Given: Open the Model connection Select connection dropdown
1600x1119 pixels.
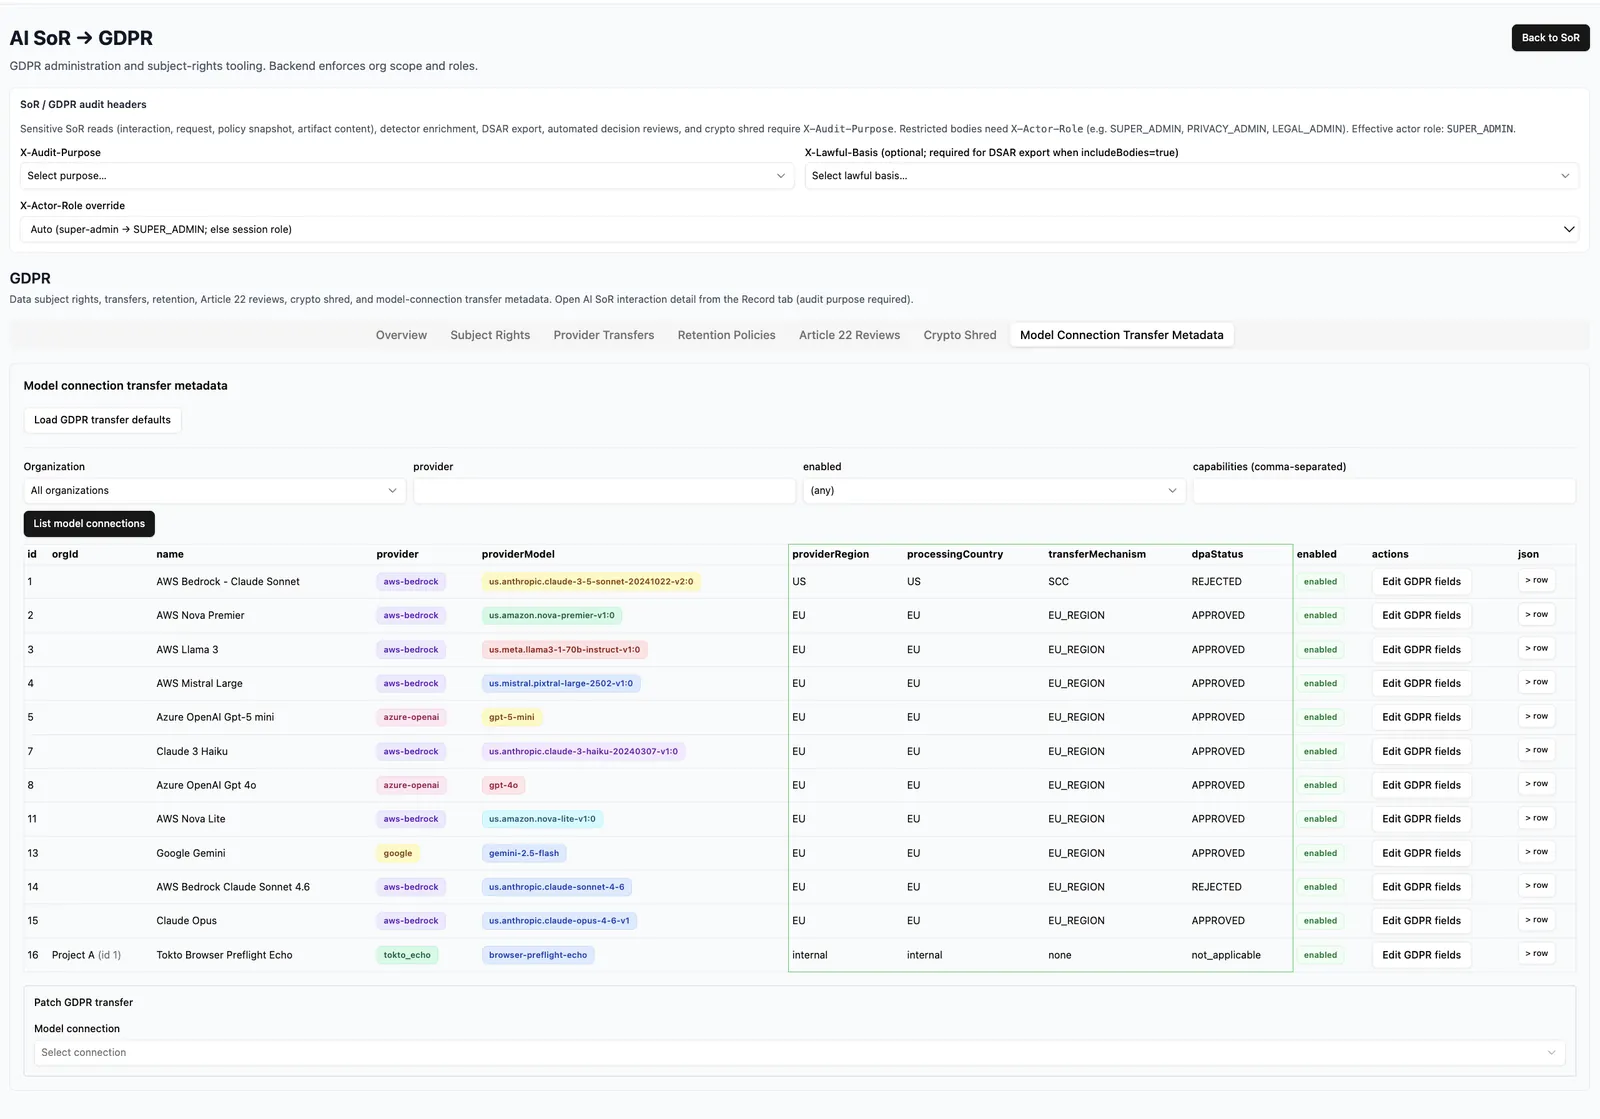Looking at the screenshot, I should point(799,1053).
